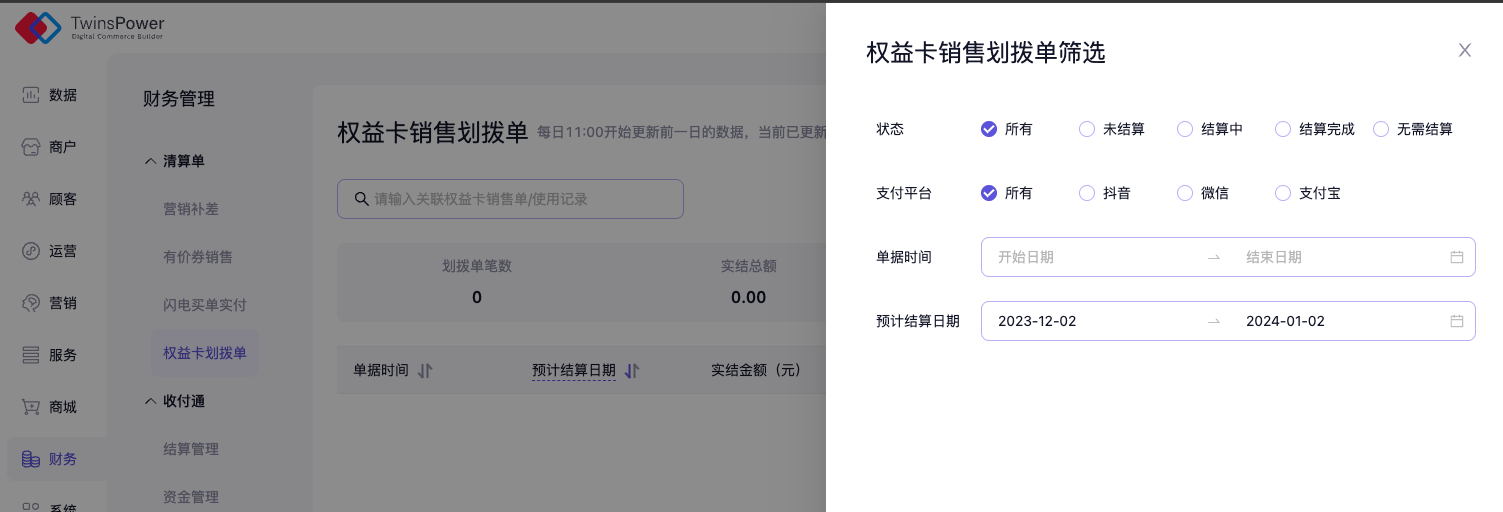This screenshot has height=512, width=1503.
Task: Collapse the 清算单 menu group
Action: pyautogui.click(x=150, y=161)
